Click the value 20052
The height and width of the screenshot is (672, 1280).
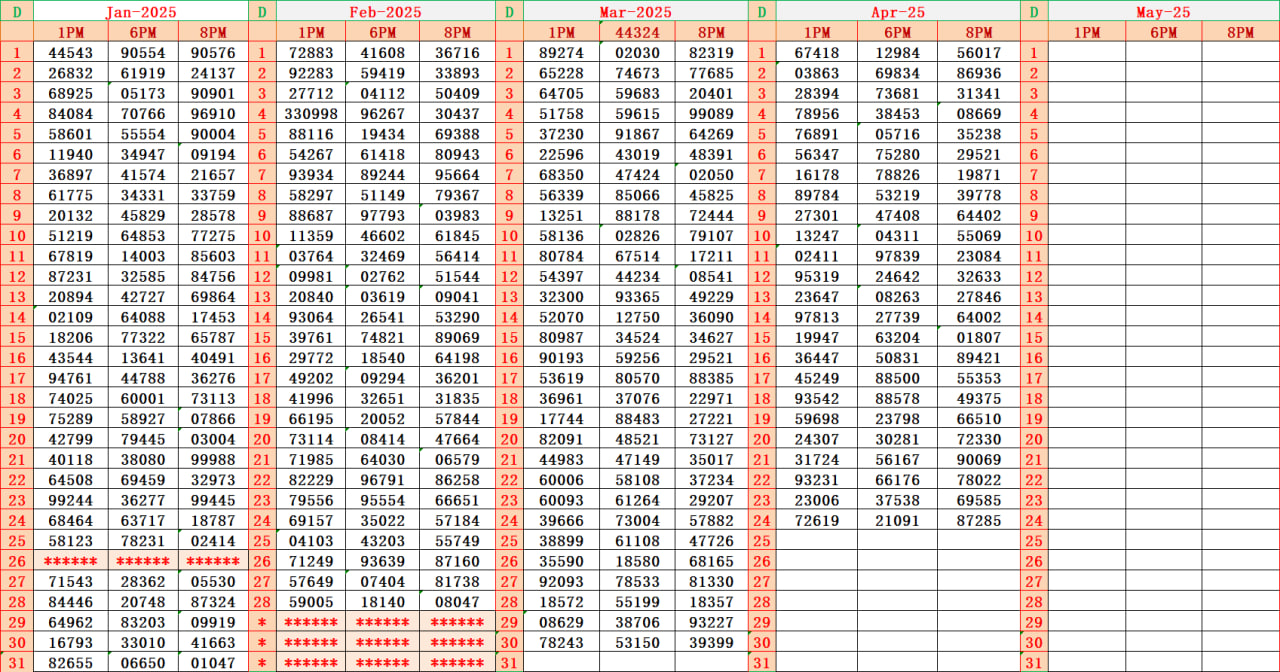(383, 419)
